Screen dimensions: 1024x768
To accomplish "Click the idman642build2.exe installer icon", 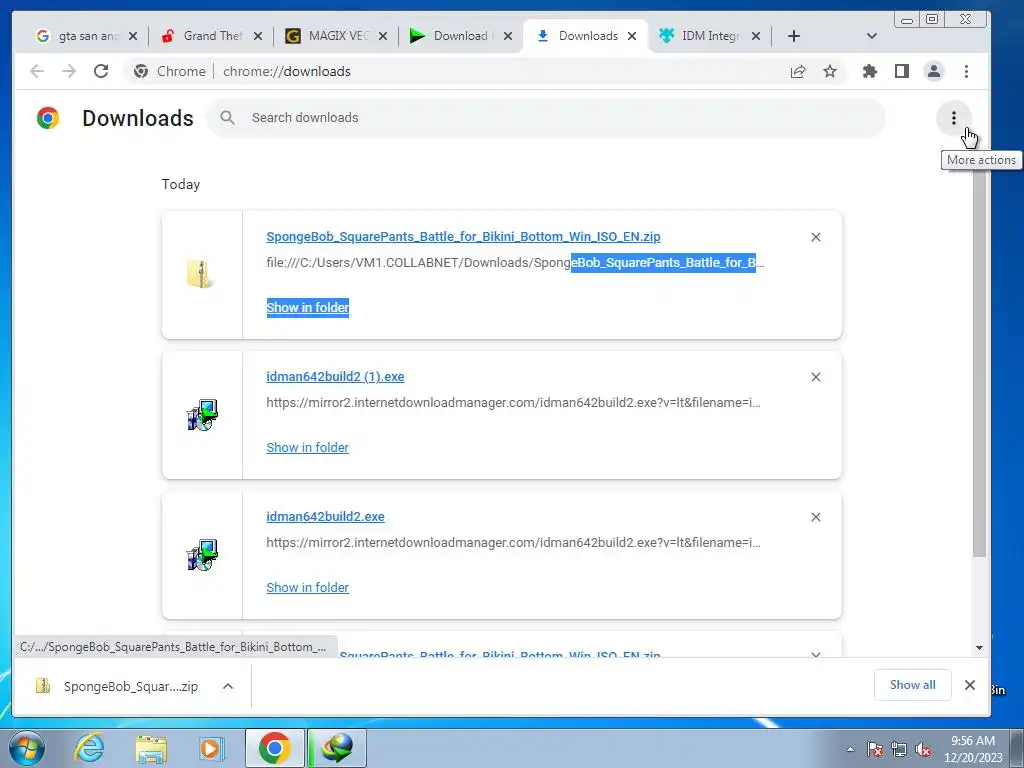I will [x=202, y=554].
